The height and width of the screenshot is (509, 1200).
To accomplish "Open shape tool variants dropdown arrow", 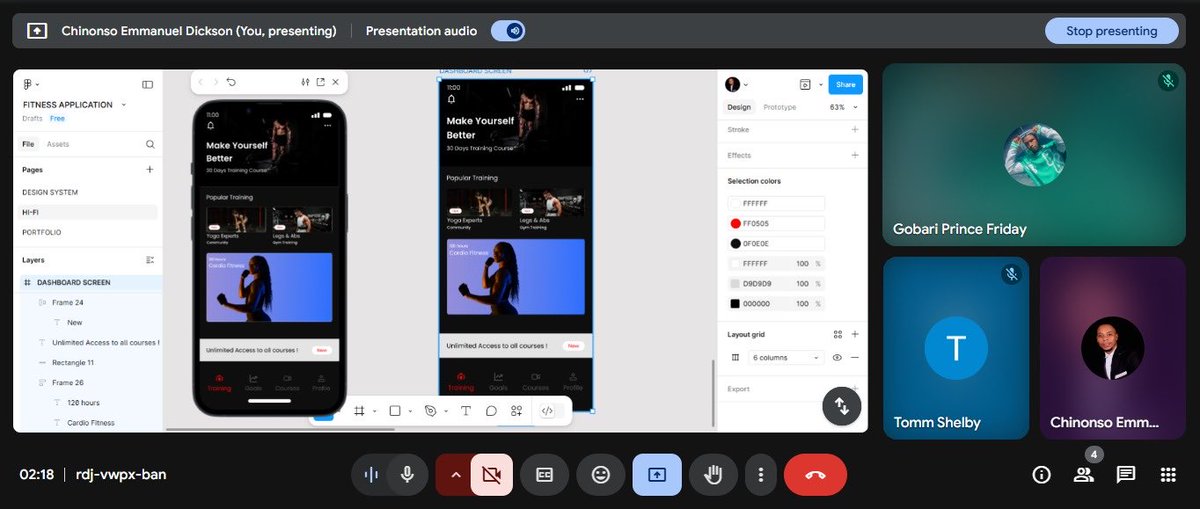I will 410,411.
